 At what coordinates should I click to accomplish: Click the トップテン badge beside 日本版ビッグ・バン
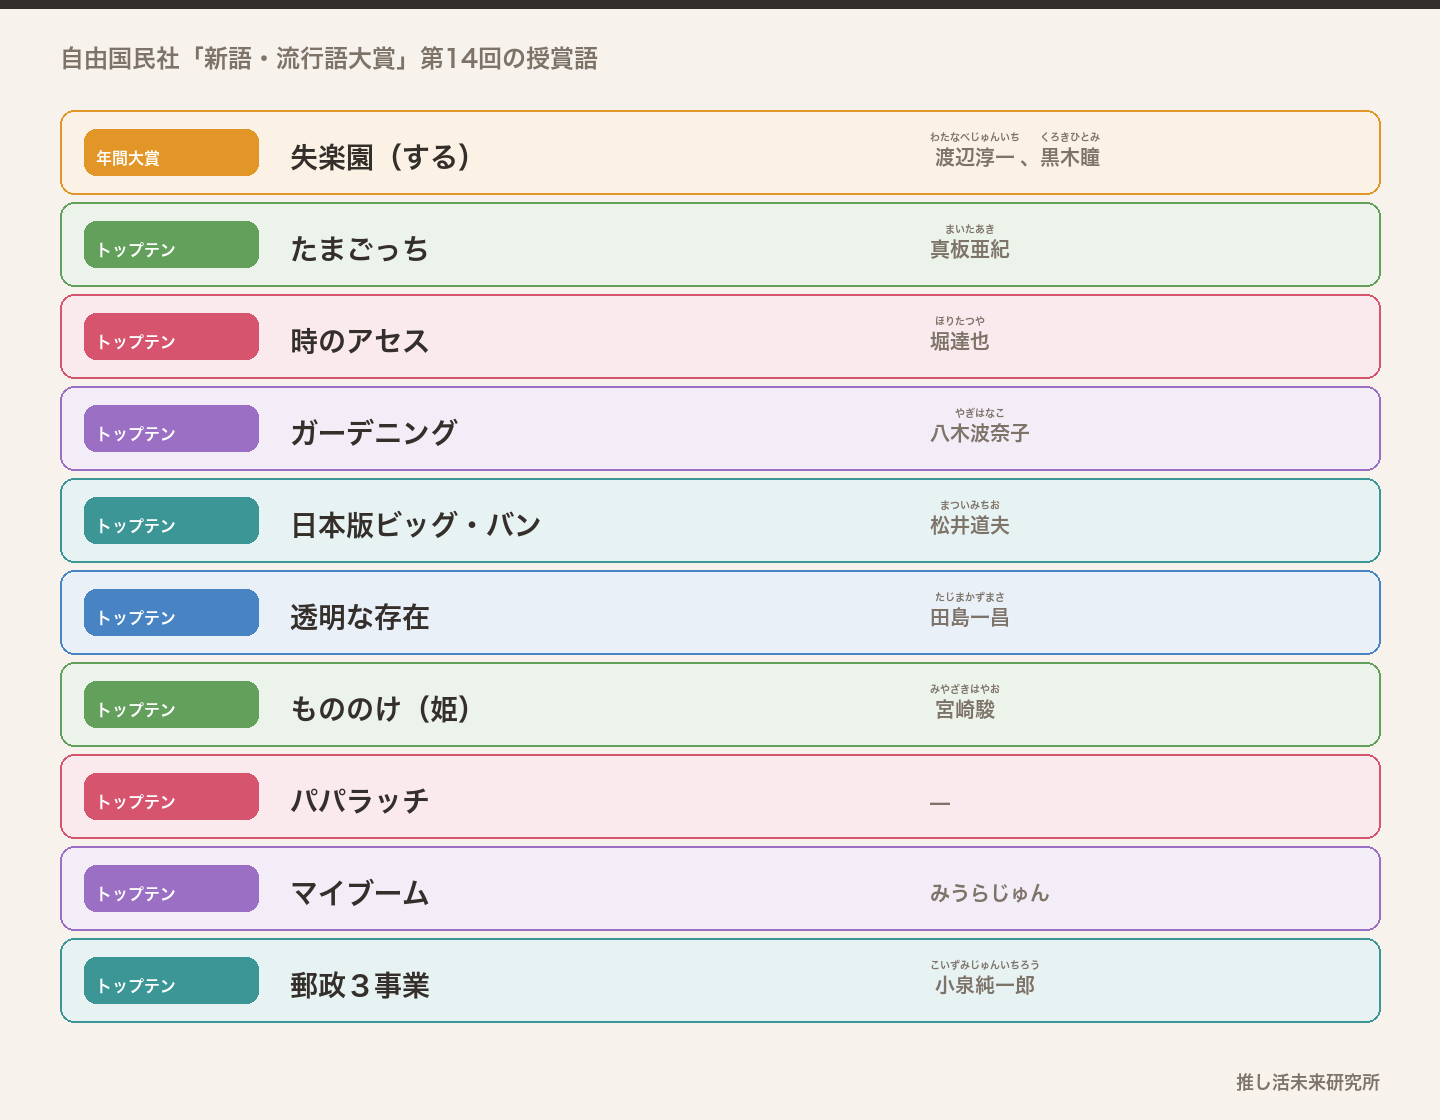[171, 521]
